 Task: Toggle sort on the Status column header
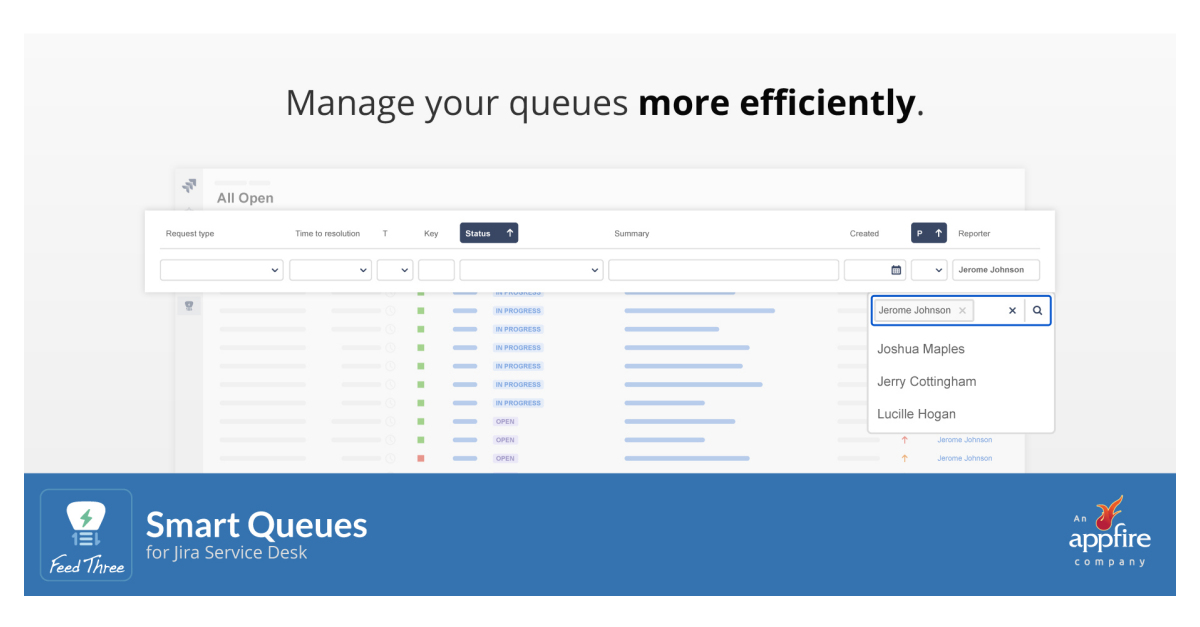pos(489,233)
